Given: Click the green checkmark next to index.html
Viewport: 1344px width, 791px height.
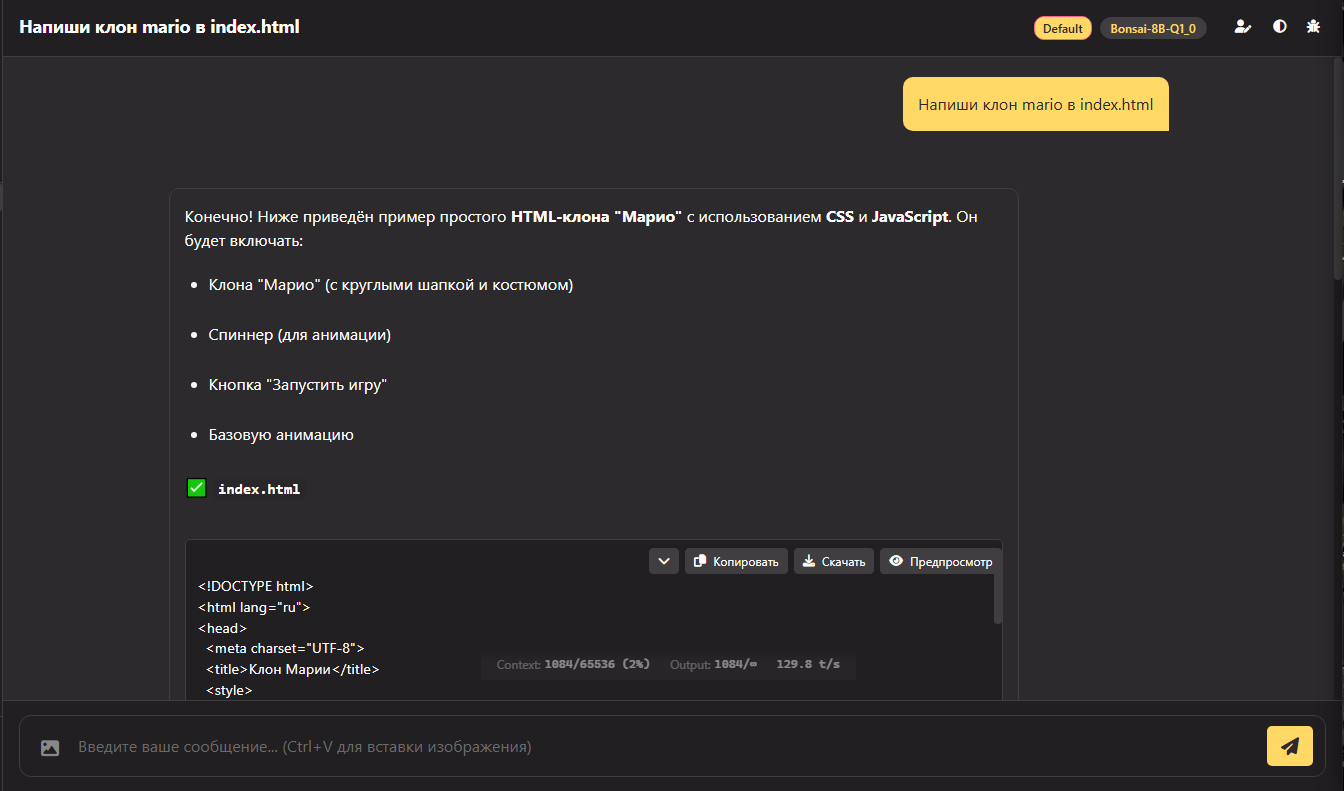Looking at the screenshot, I should [x=196, y=488].
